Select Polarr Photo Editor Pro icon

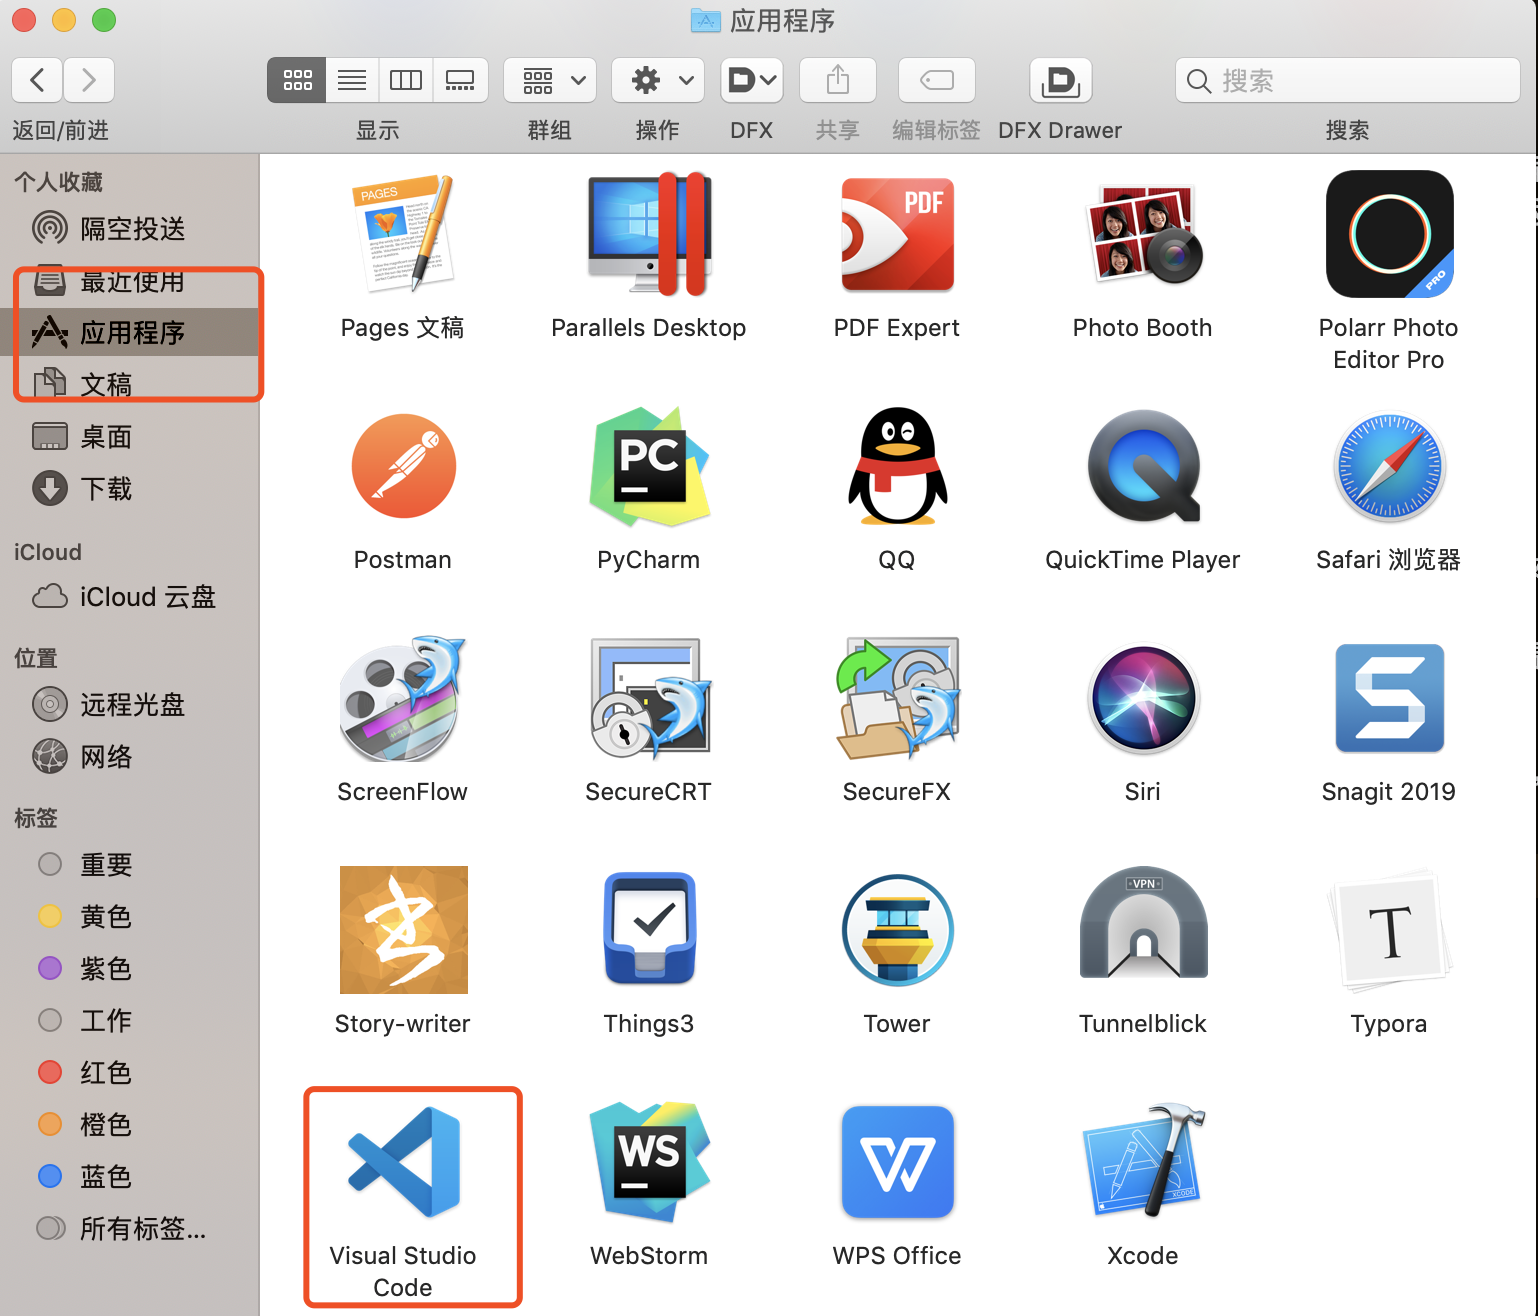(x=1389, y=234)
